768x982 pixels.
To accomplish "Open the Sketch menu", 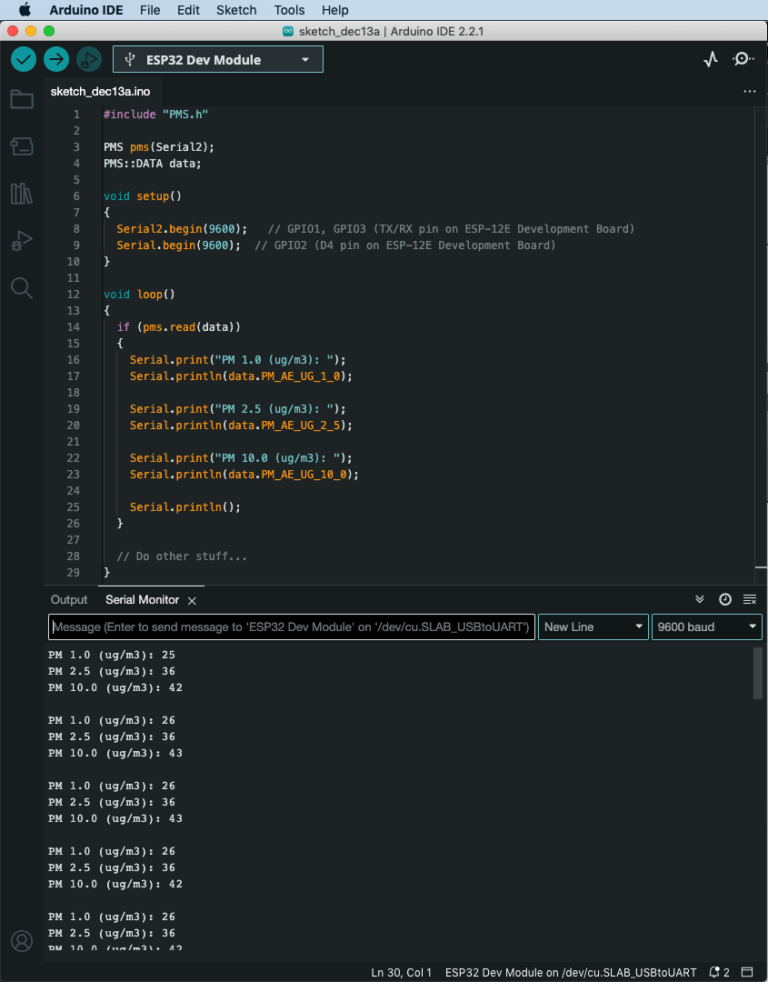I will [x=236, y=10].
